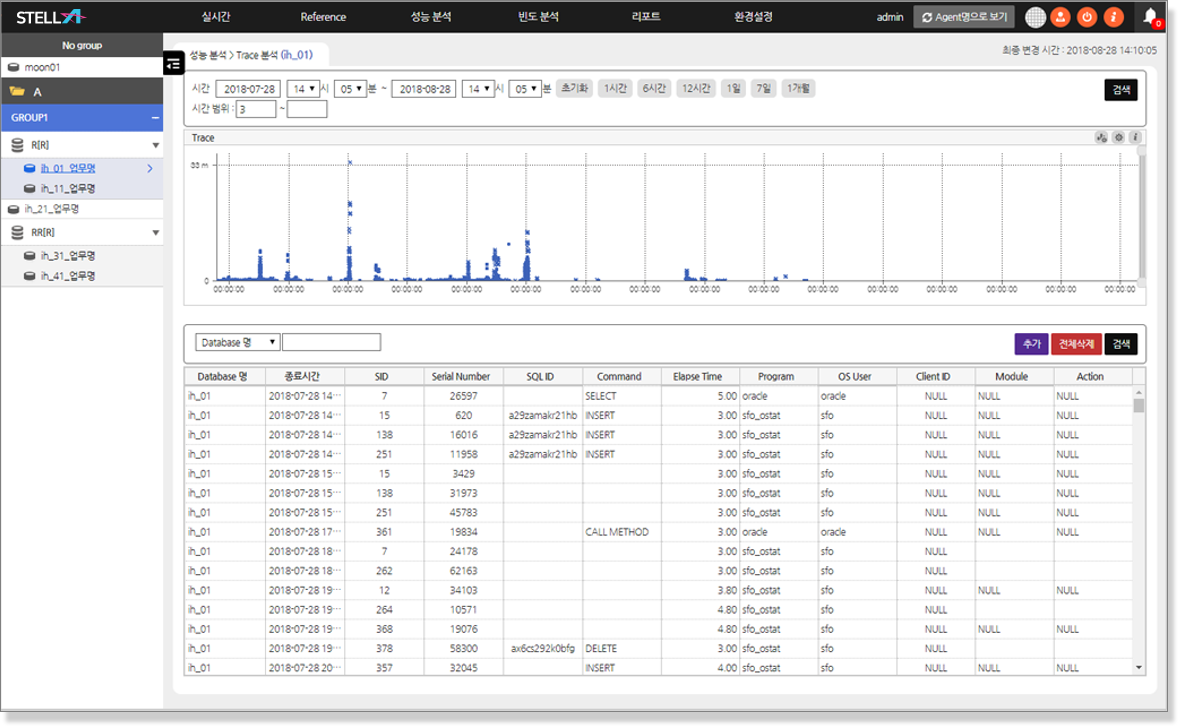Viewport: 1178px width, 726px height.
Task: Sort by the Serial Number column header
Action: click(x=461, y=377)
